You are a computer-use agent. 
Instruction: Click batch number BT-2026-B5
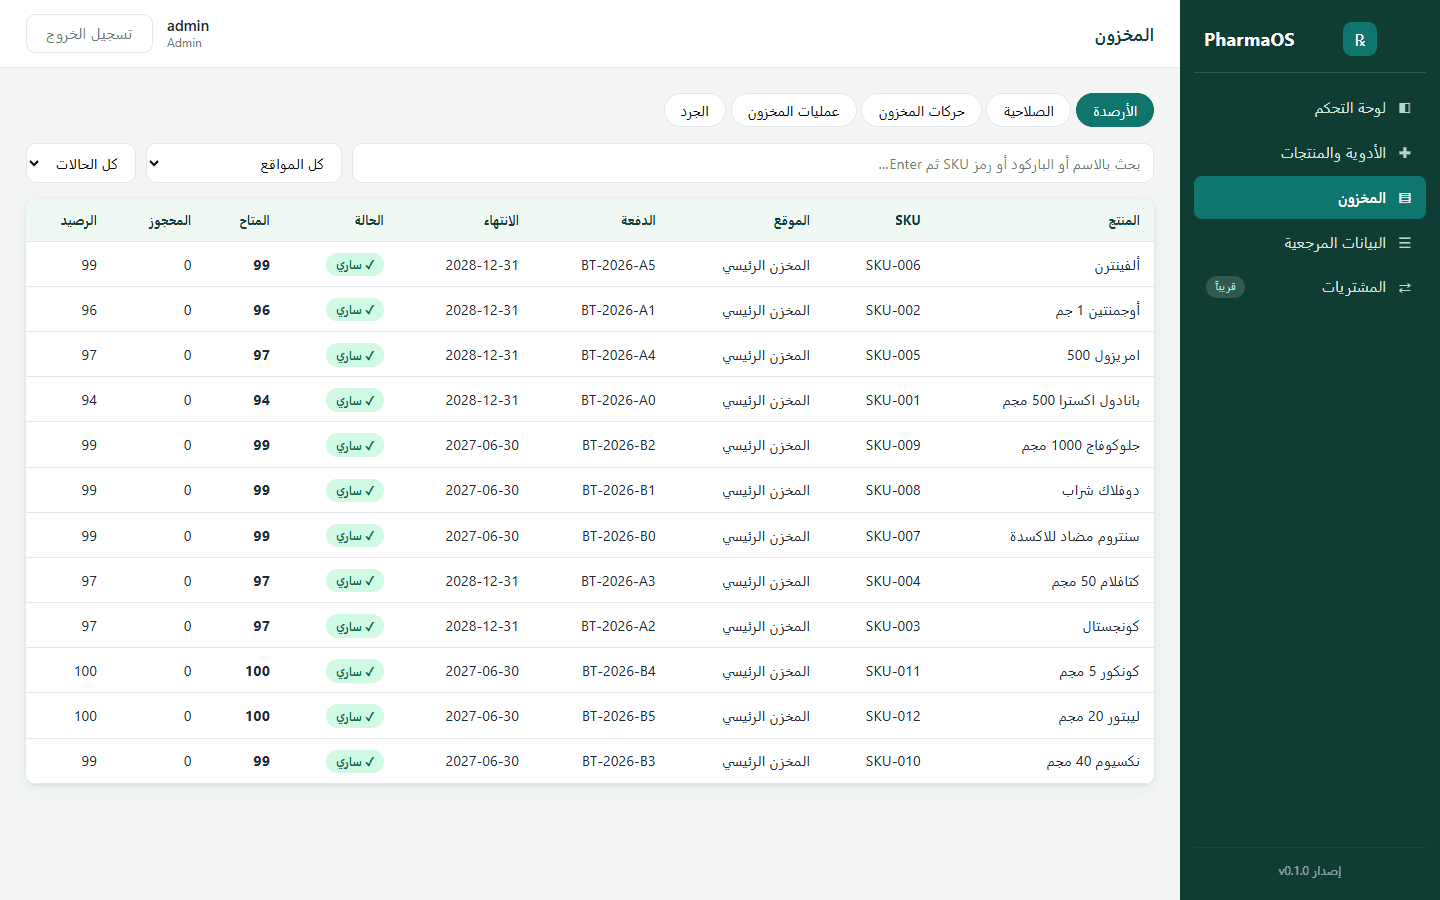click(x=619, y=717)
